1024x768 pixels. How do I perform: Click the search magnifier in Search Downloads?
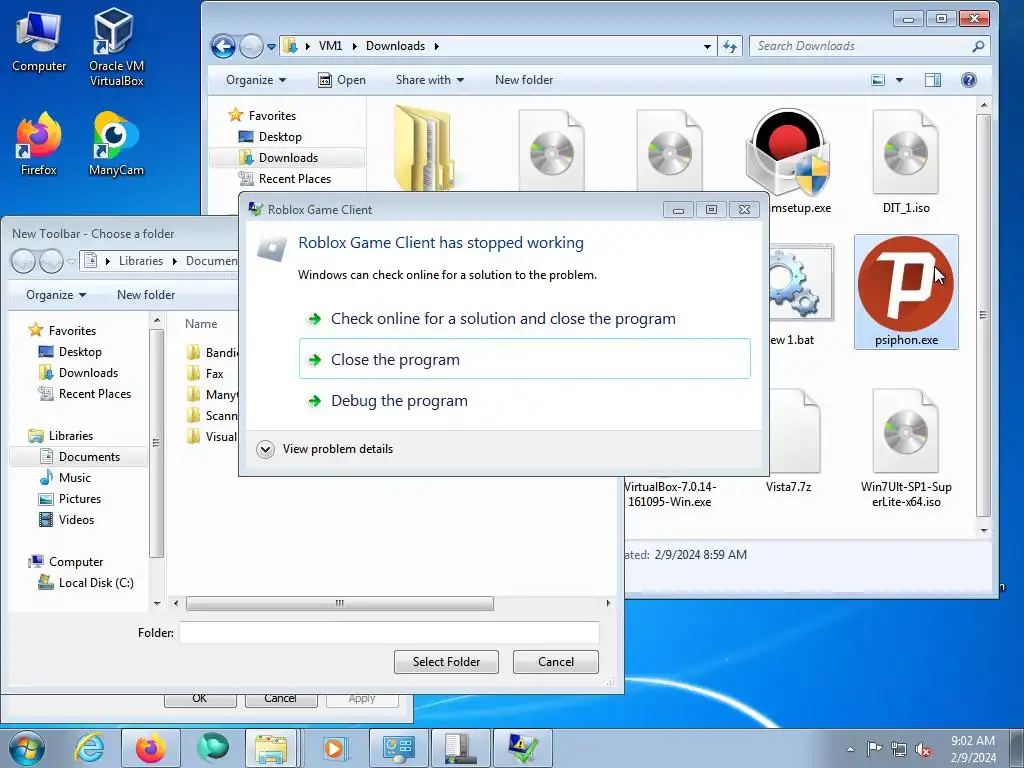(x=978, y=46)
